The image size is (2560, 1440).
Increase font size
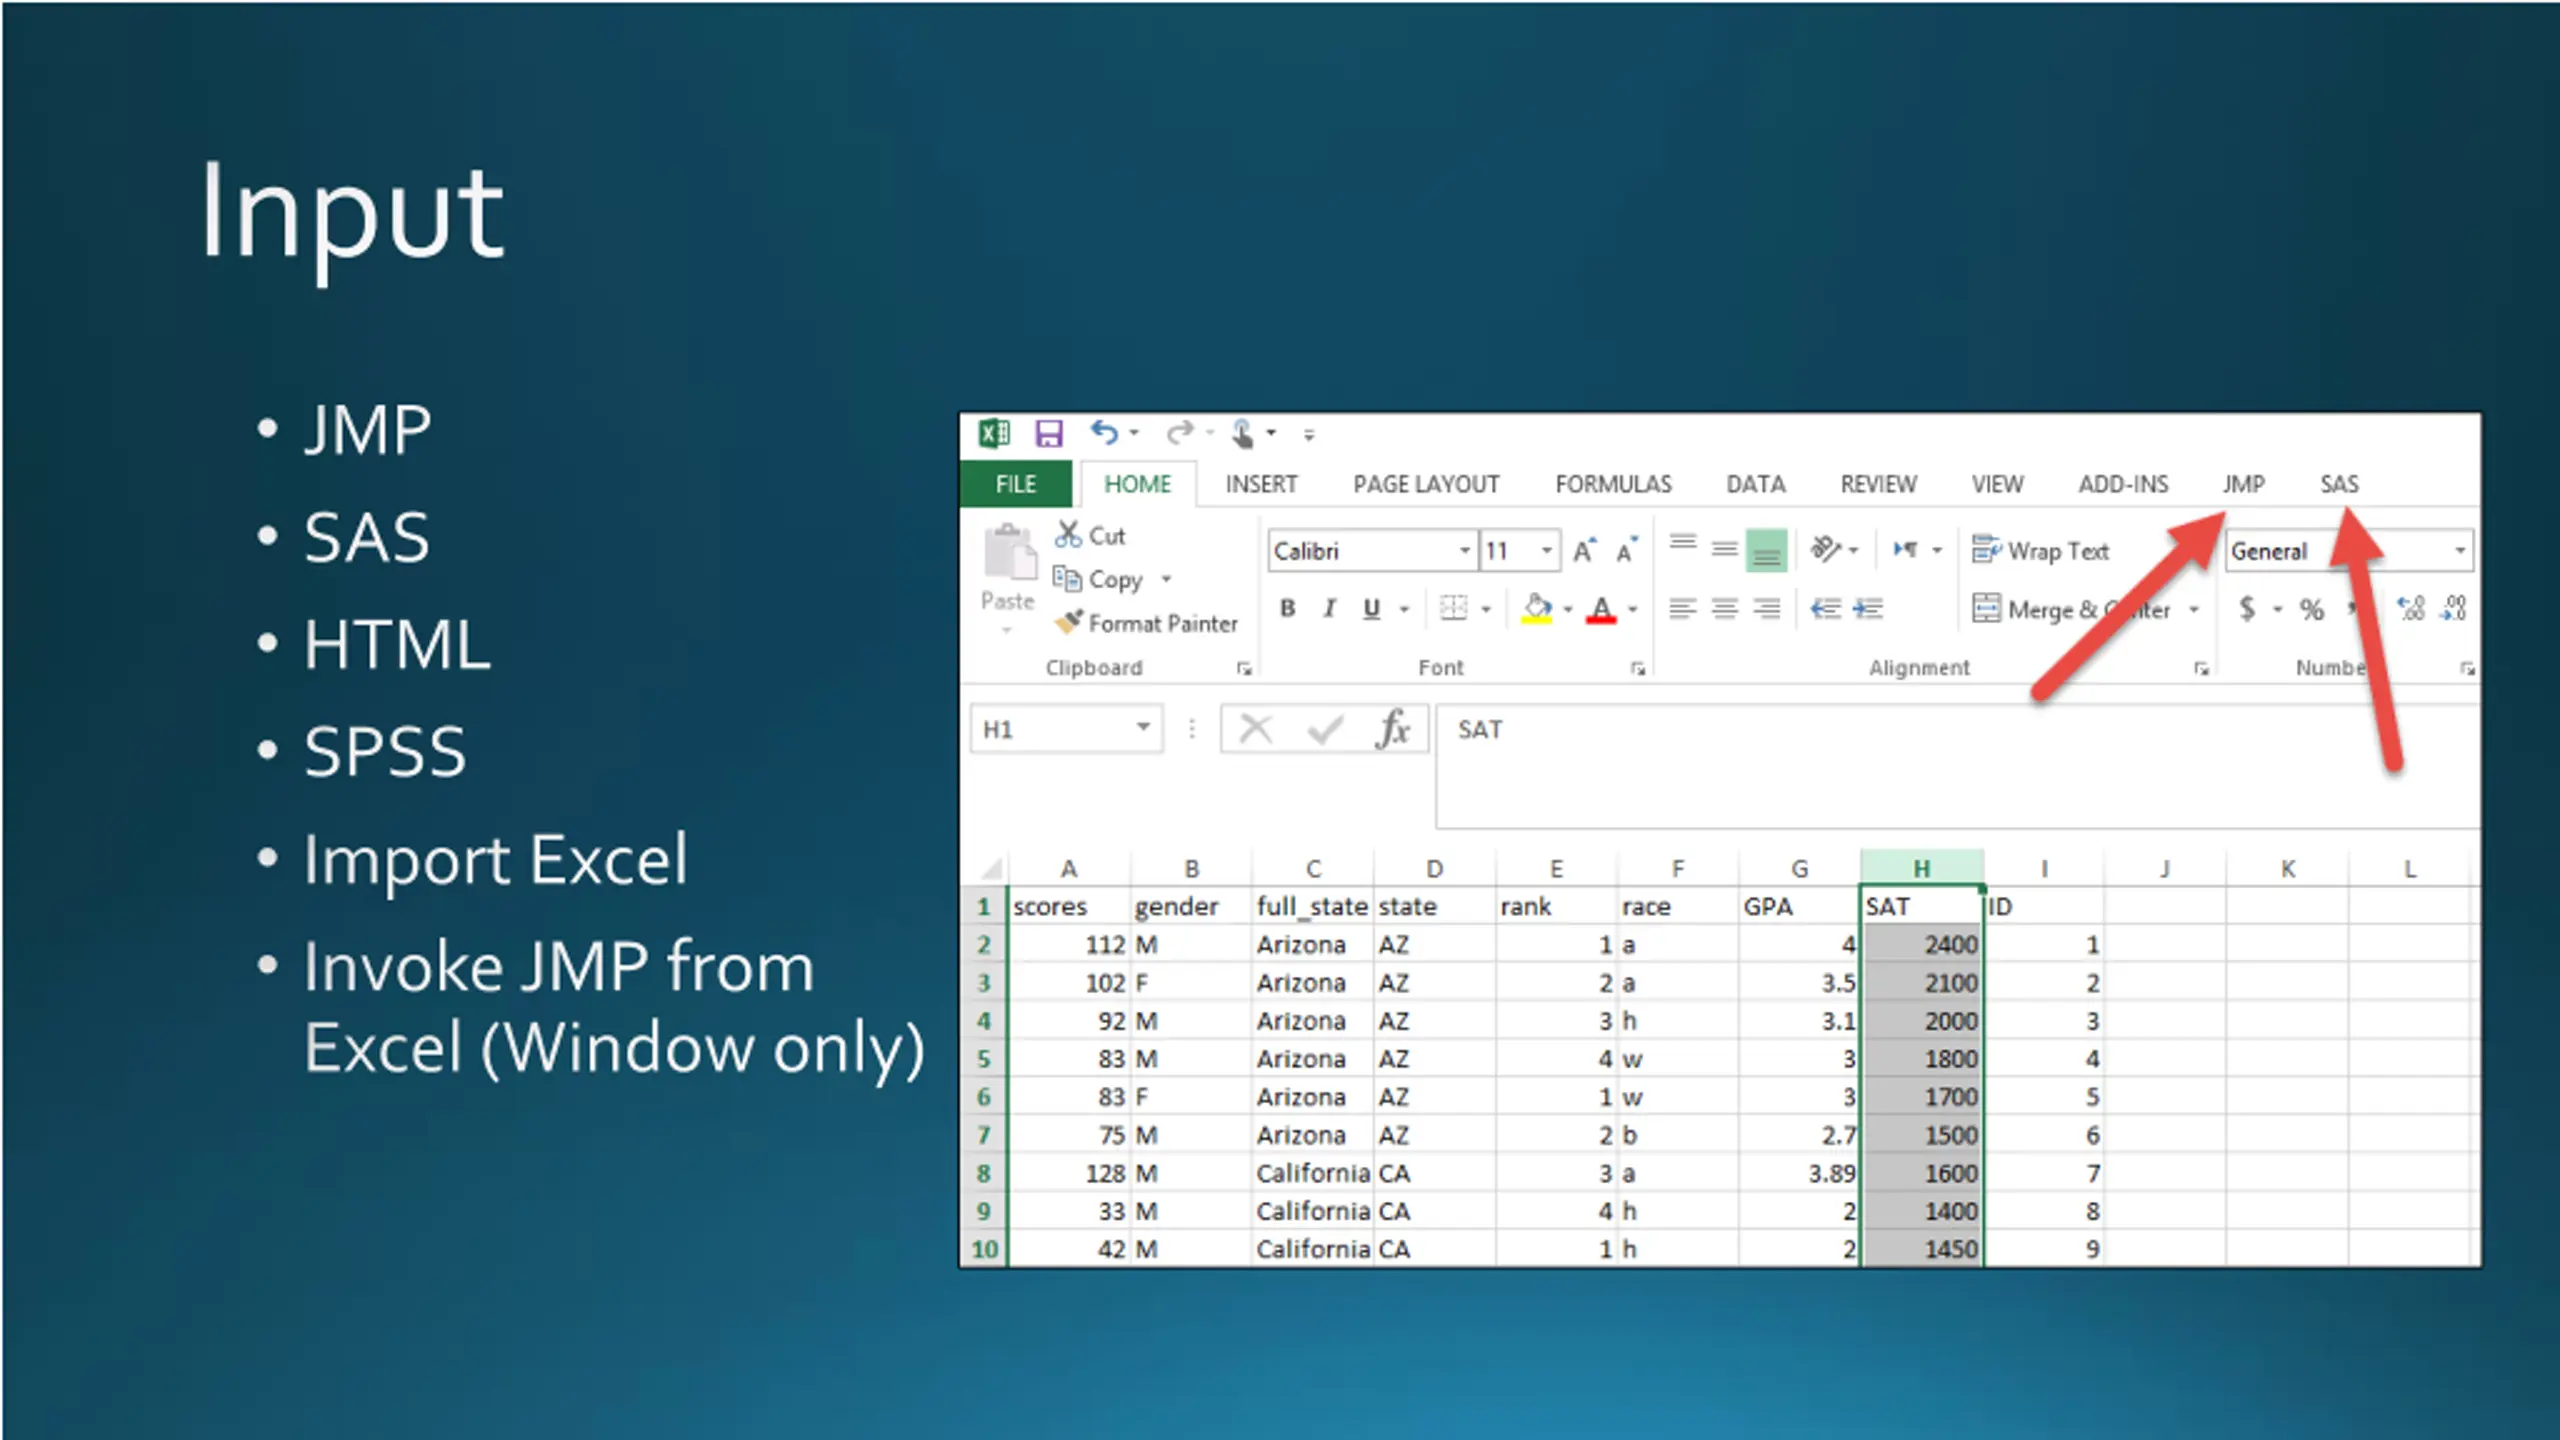click(1585, 550)
